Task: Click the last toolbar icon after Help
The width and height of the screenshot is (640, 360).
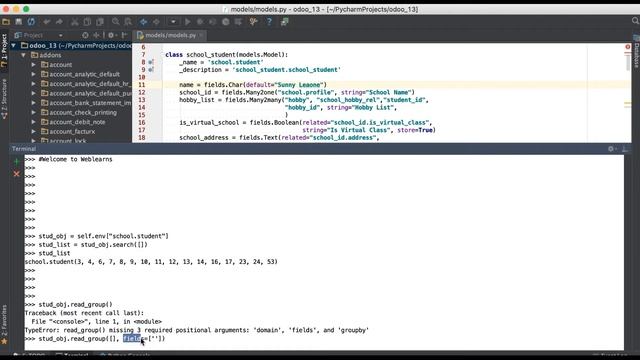Action: [x=284, y=22]
